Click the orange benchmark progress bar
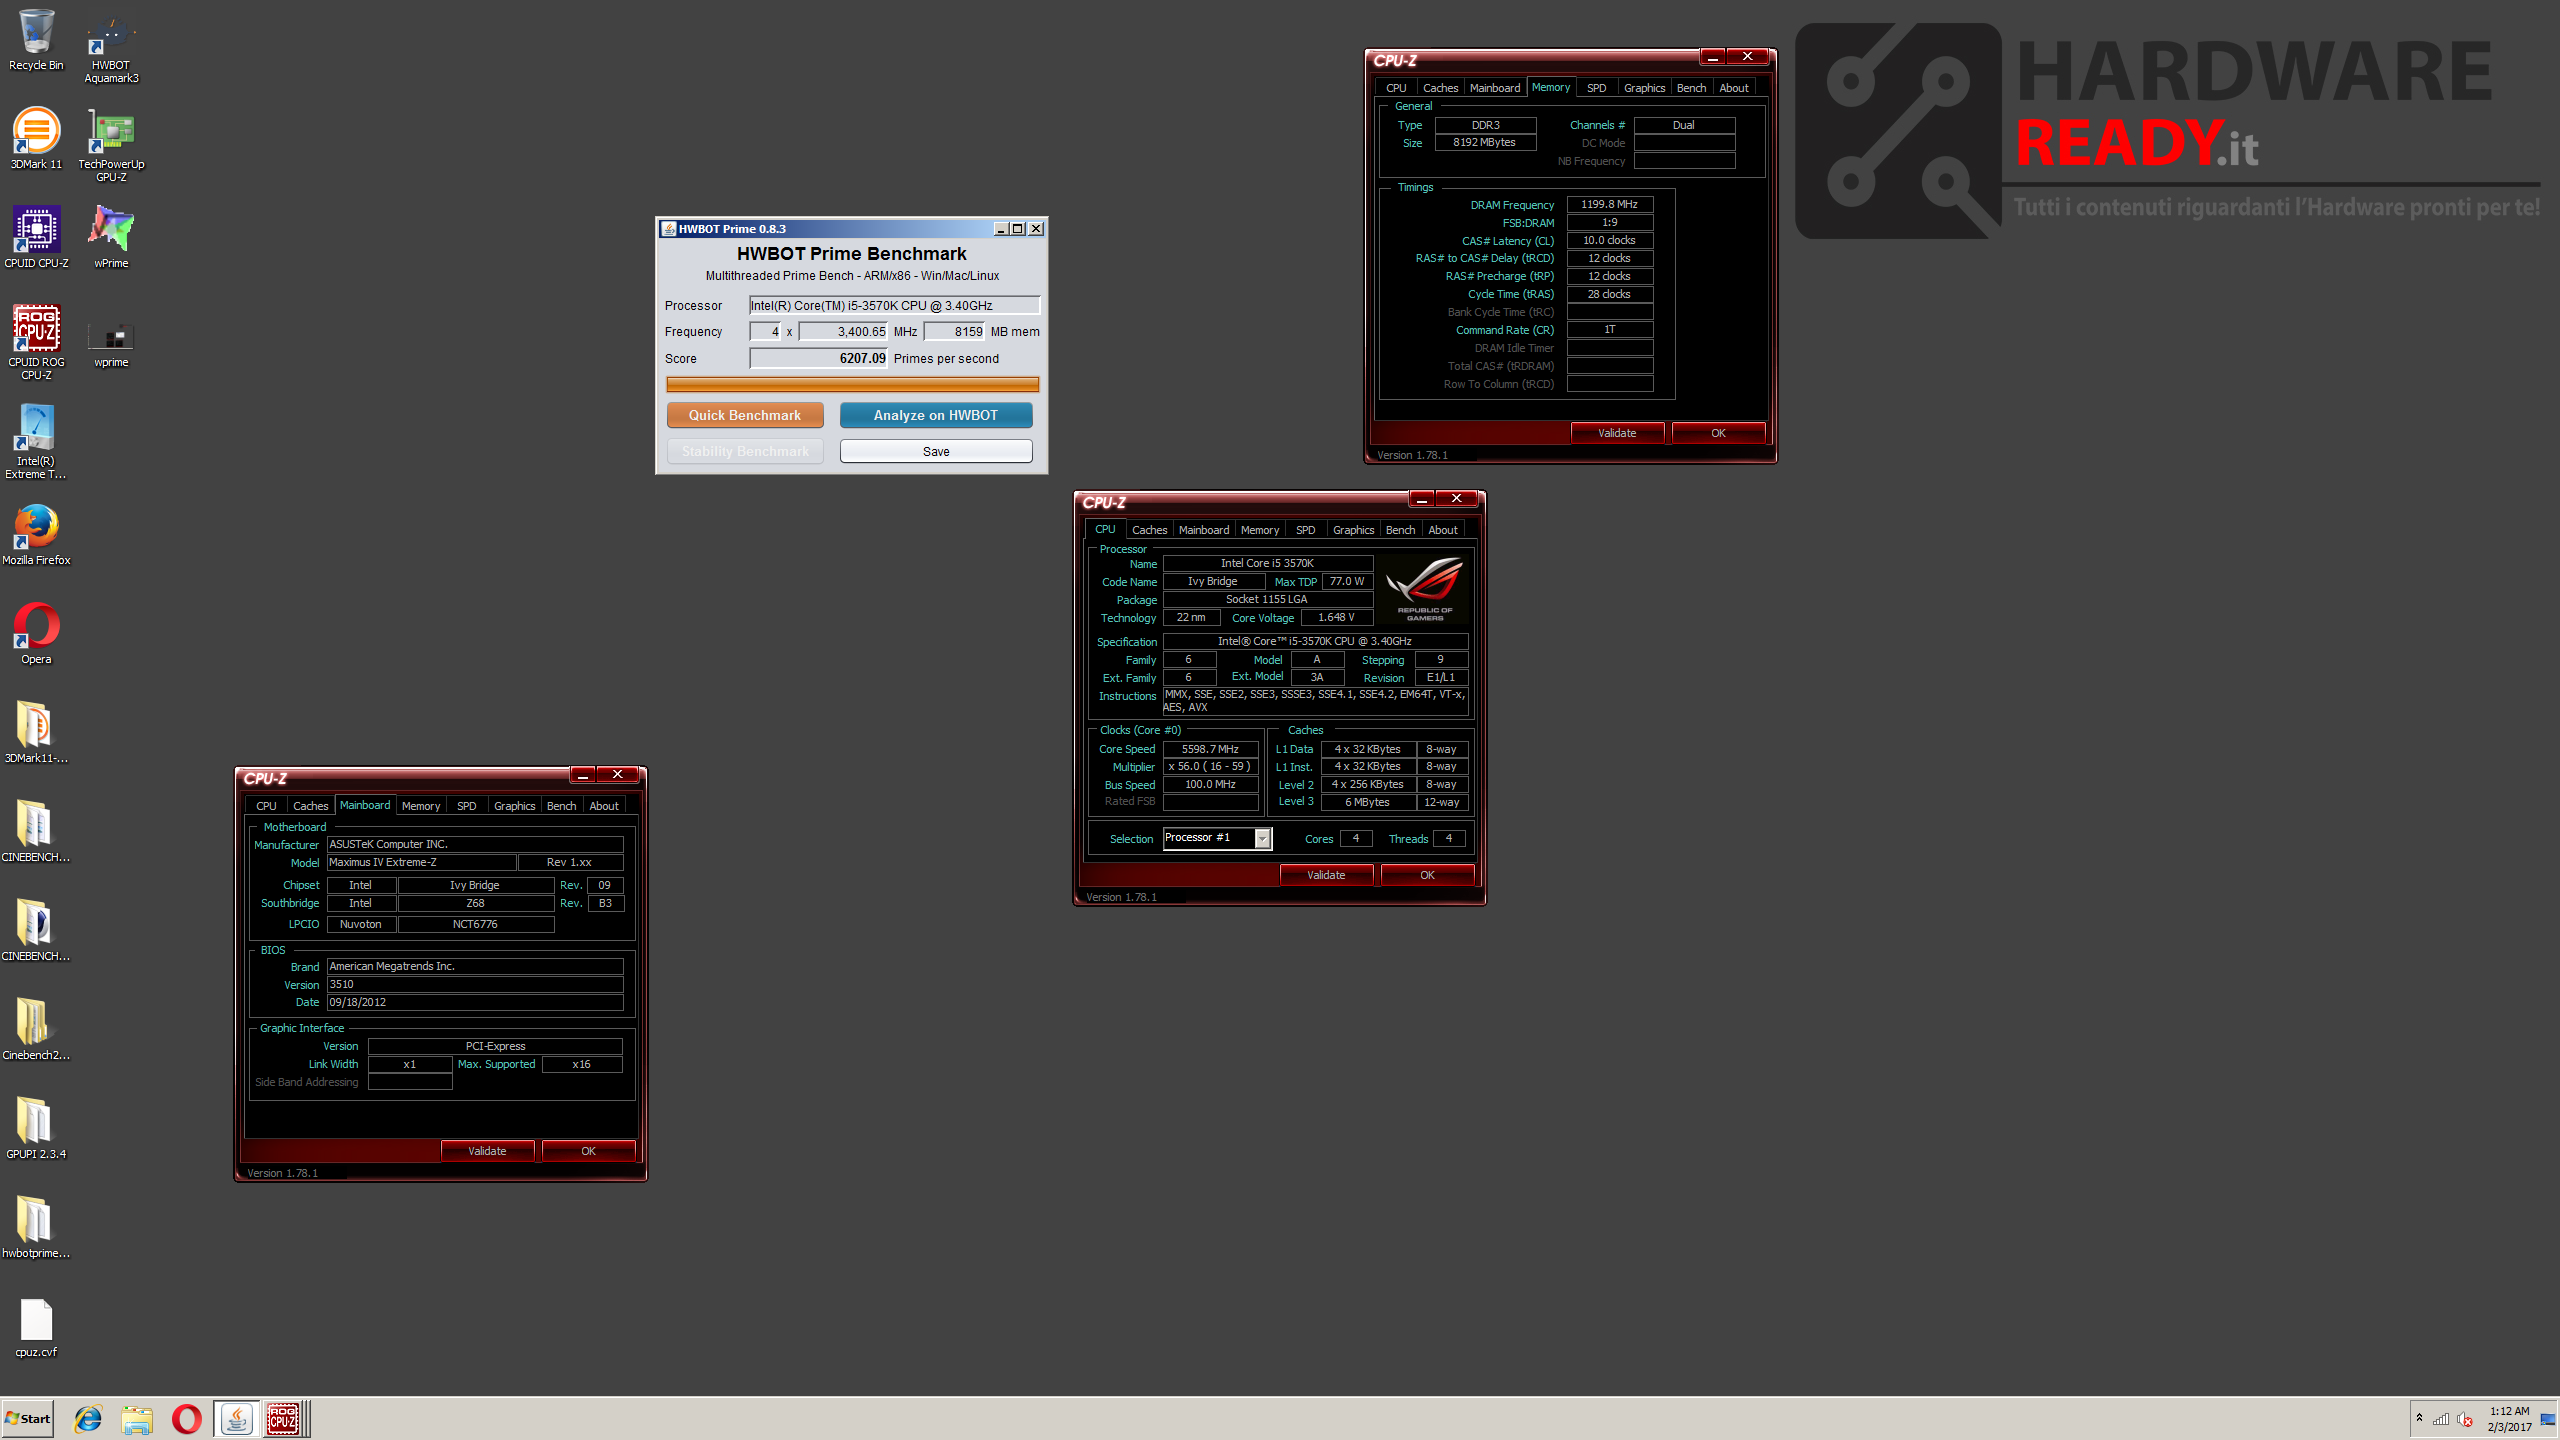The height and width of the screenshot is (1440, 2560). [x=853, y=384]
